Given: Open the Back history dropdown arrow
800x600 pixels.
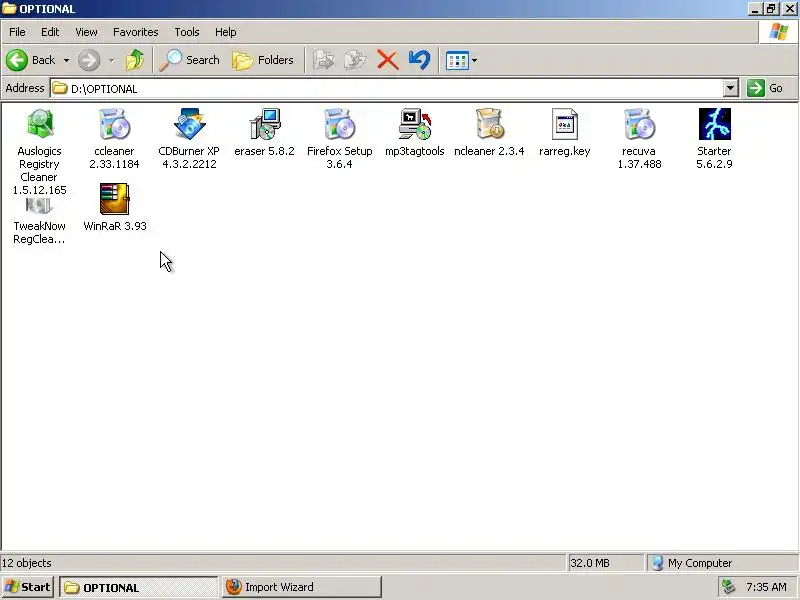Looking at the screenshot, I should (66, 60).
